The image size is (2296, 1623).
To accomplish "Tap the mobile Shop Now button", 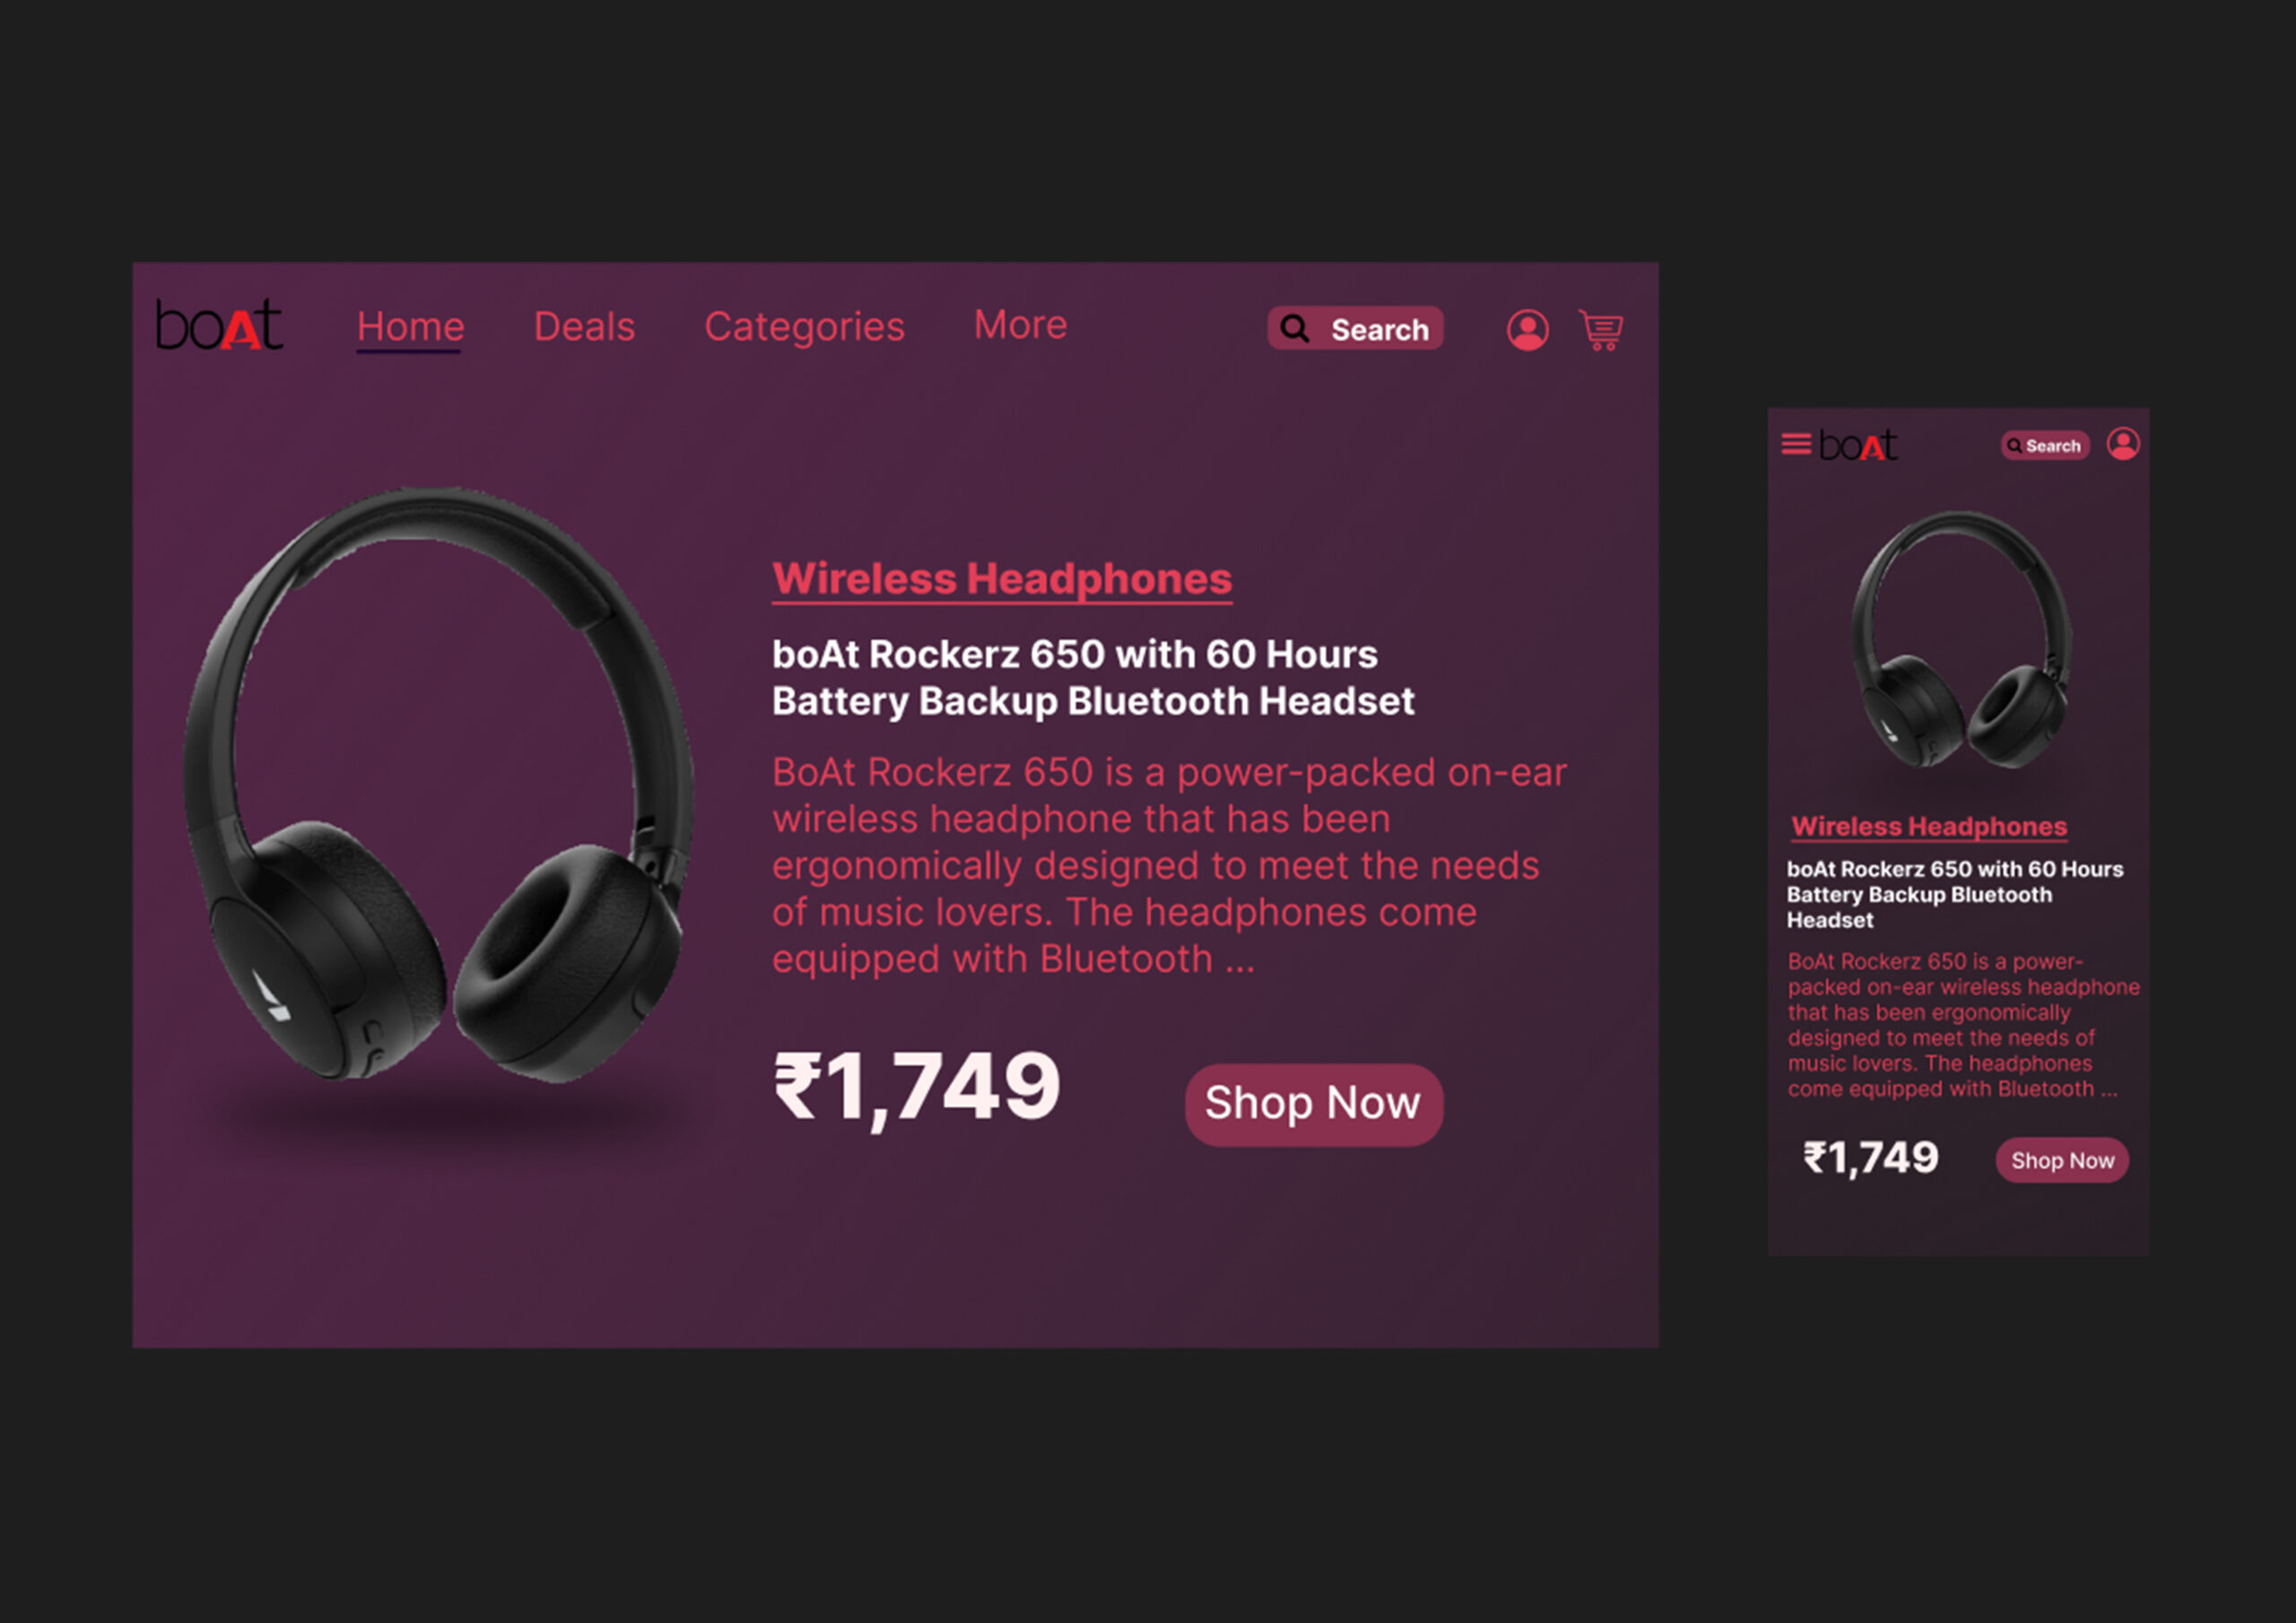I will (x=2062, y=1160).
